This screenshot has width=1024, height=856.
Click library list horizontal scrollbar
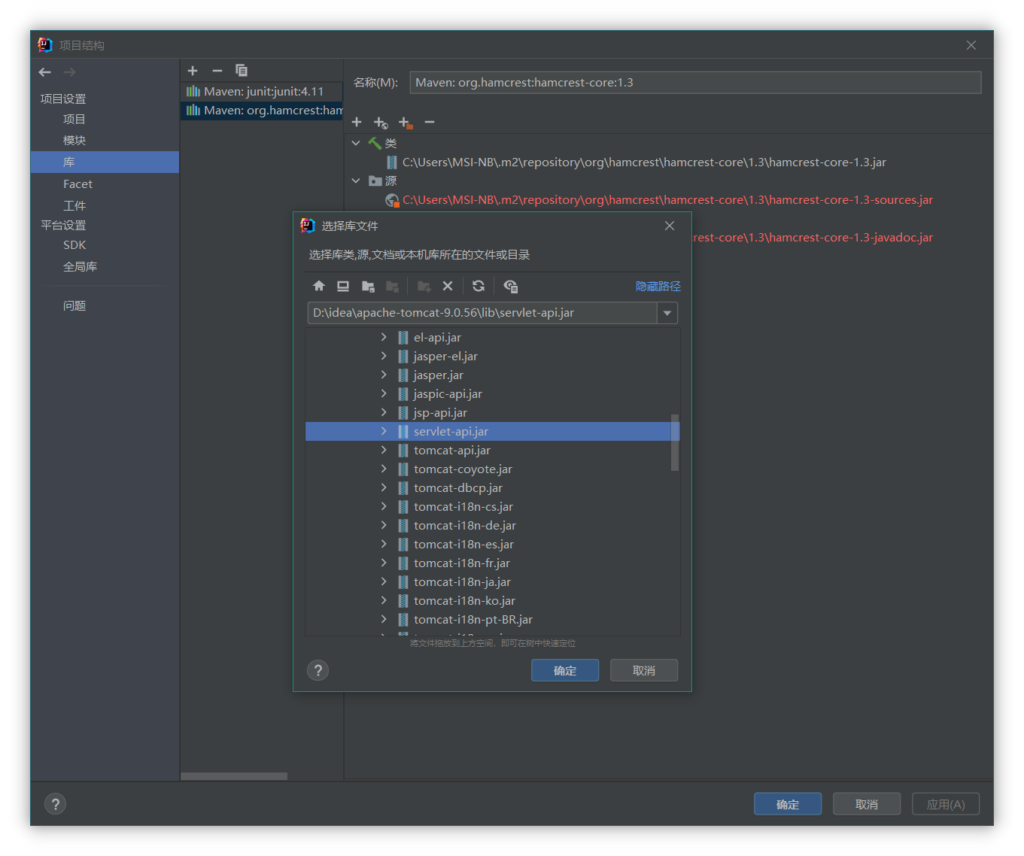click(234, 776)
